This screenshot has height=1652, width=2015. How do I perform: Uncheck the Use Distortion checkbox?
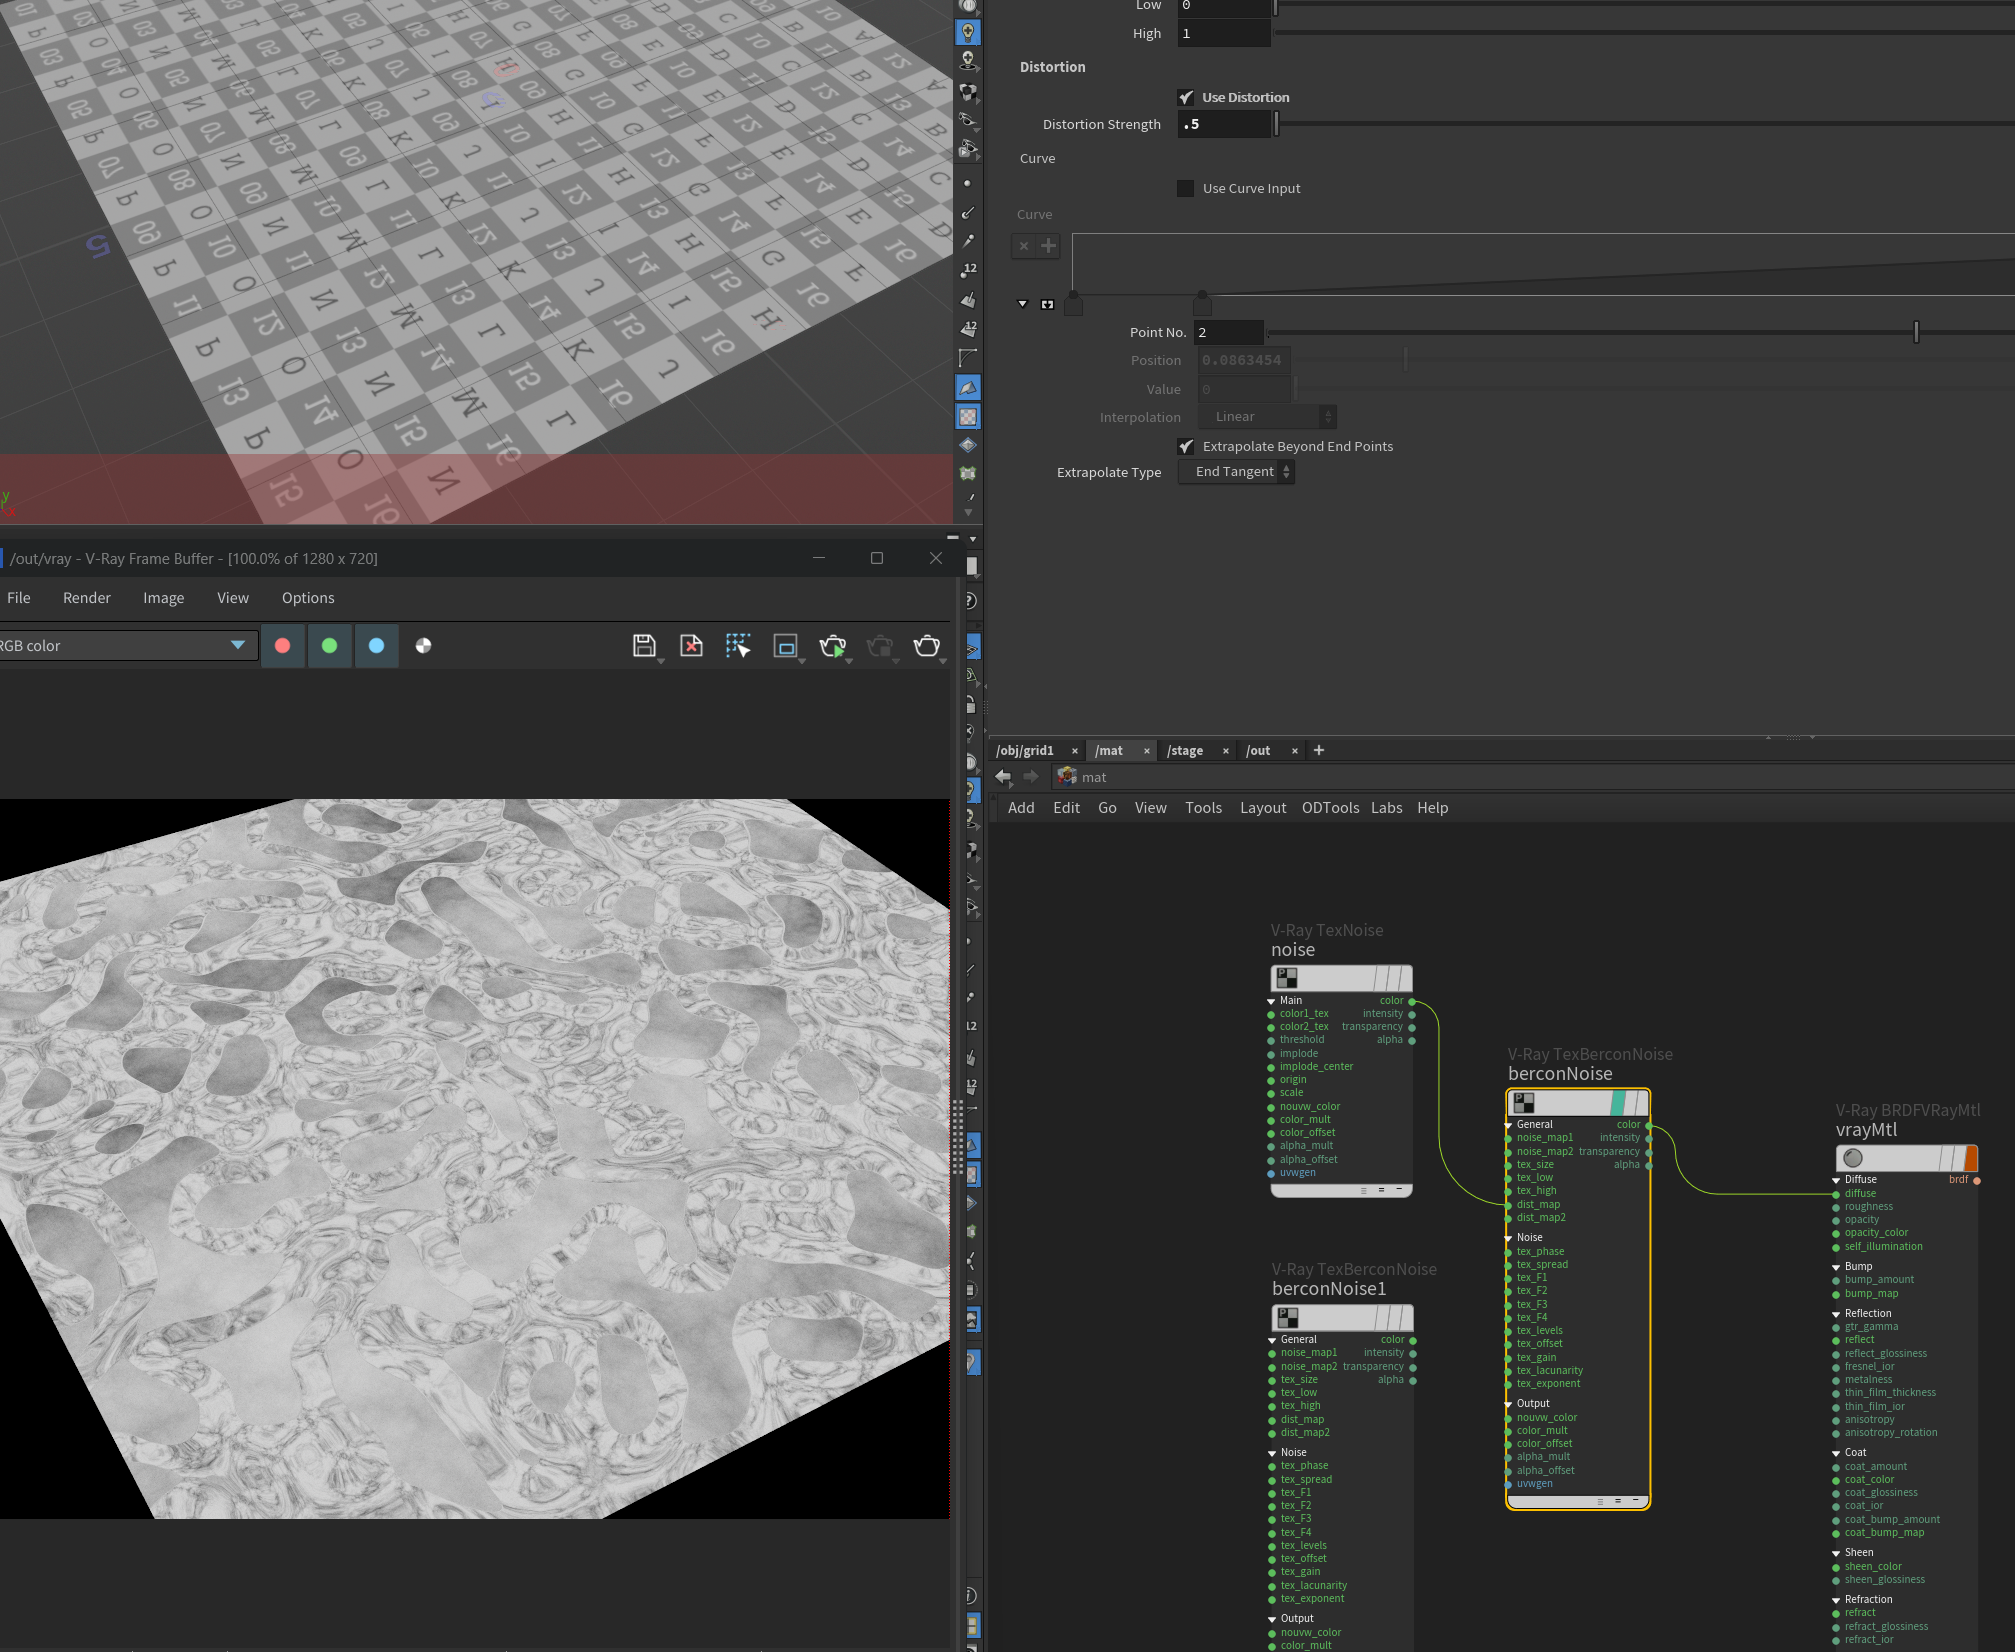(1186, 98)
